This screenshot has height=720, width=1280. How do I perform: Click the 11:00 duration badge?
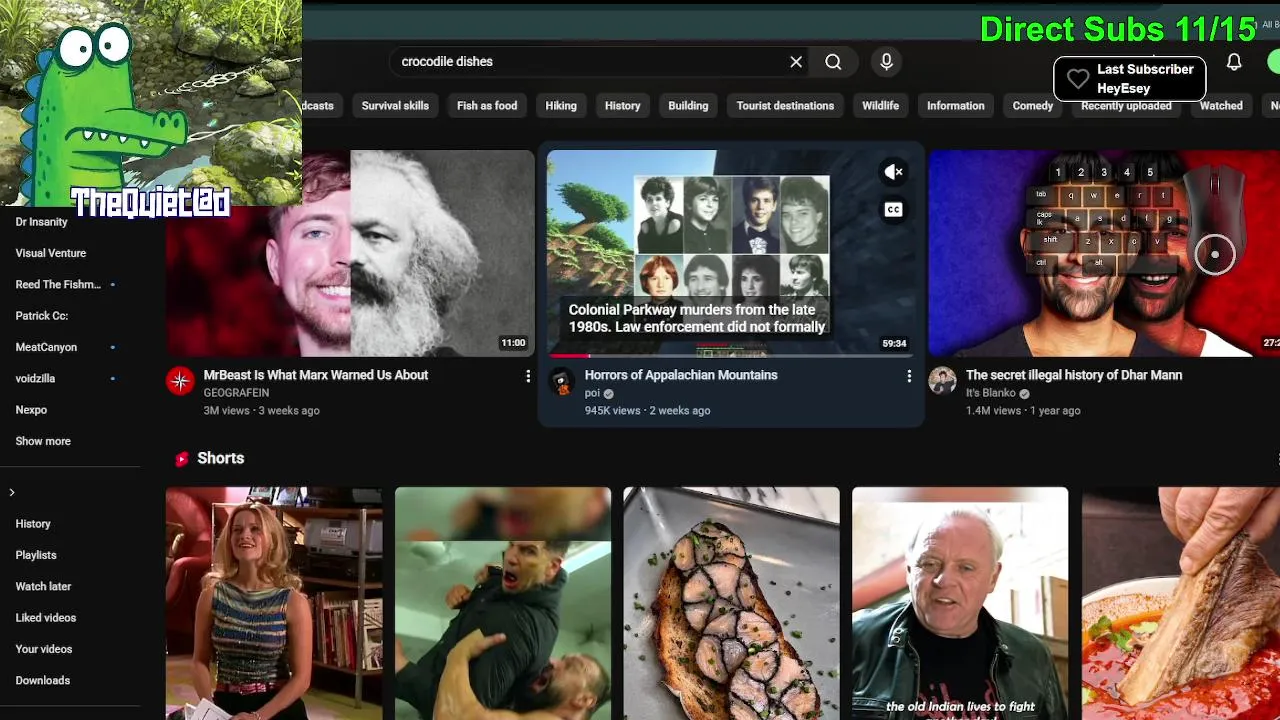pyautogui.click(x=513, y=343)
